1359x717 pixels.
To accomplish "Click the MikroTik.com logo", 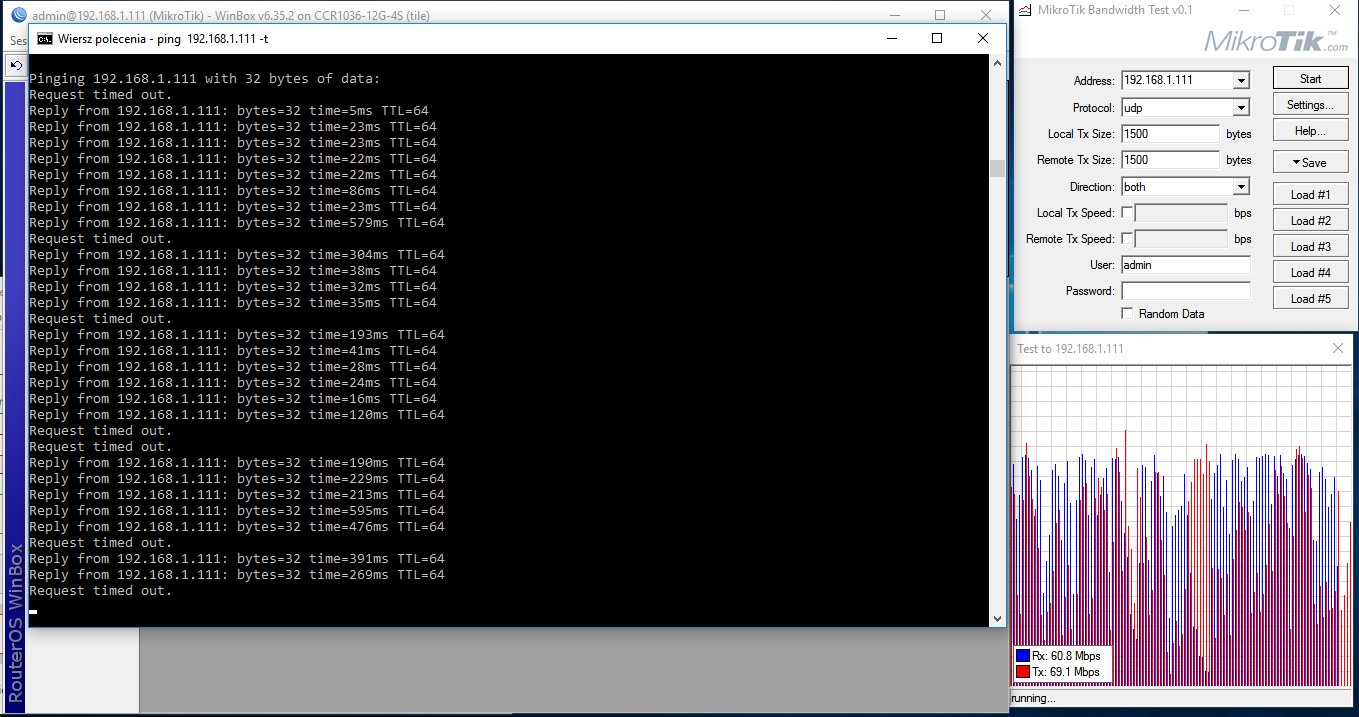I will click(1275, 42).
